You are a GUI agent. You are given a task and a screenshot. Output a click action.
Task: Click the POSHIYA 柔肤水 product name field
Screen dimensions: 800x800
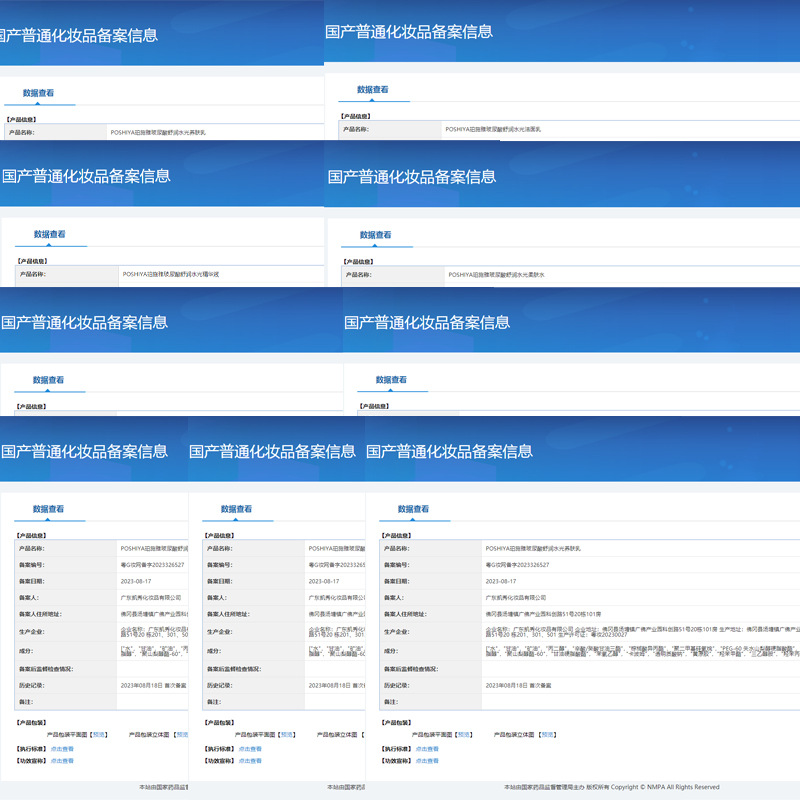click(622, 275)
